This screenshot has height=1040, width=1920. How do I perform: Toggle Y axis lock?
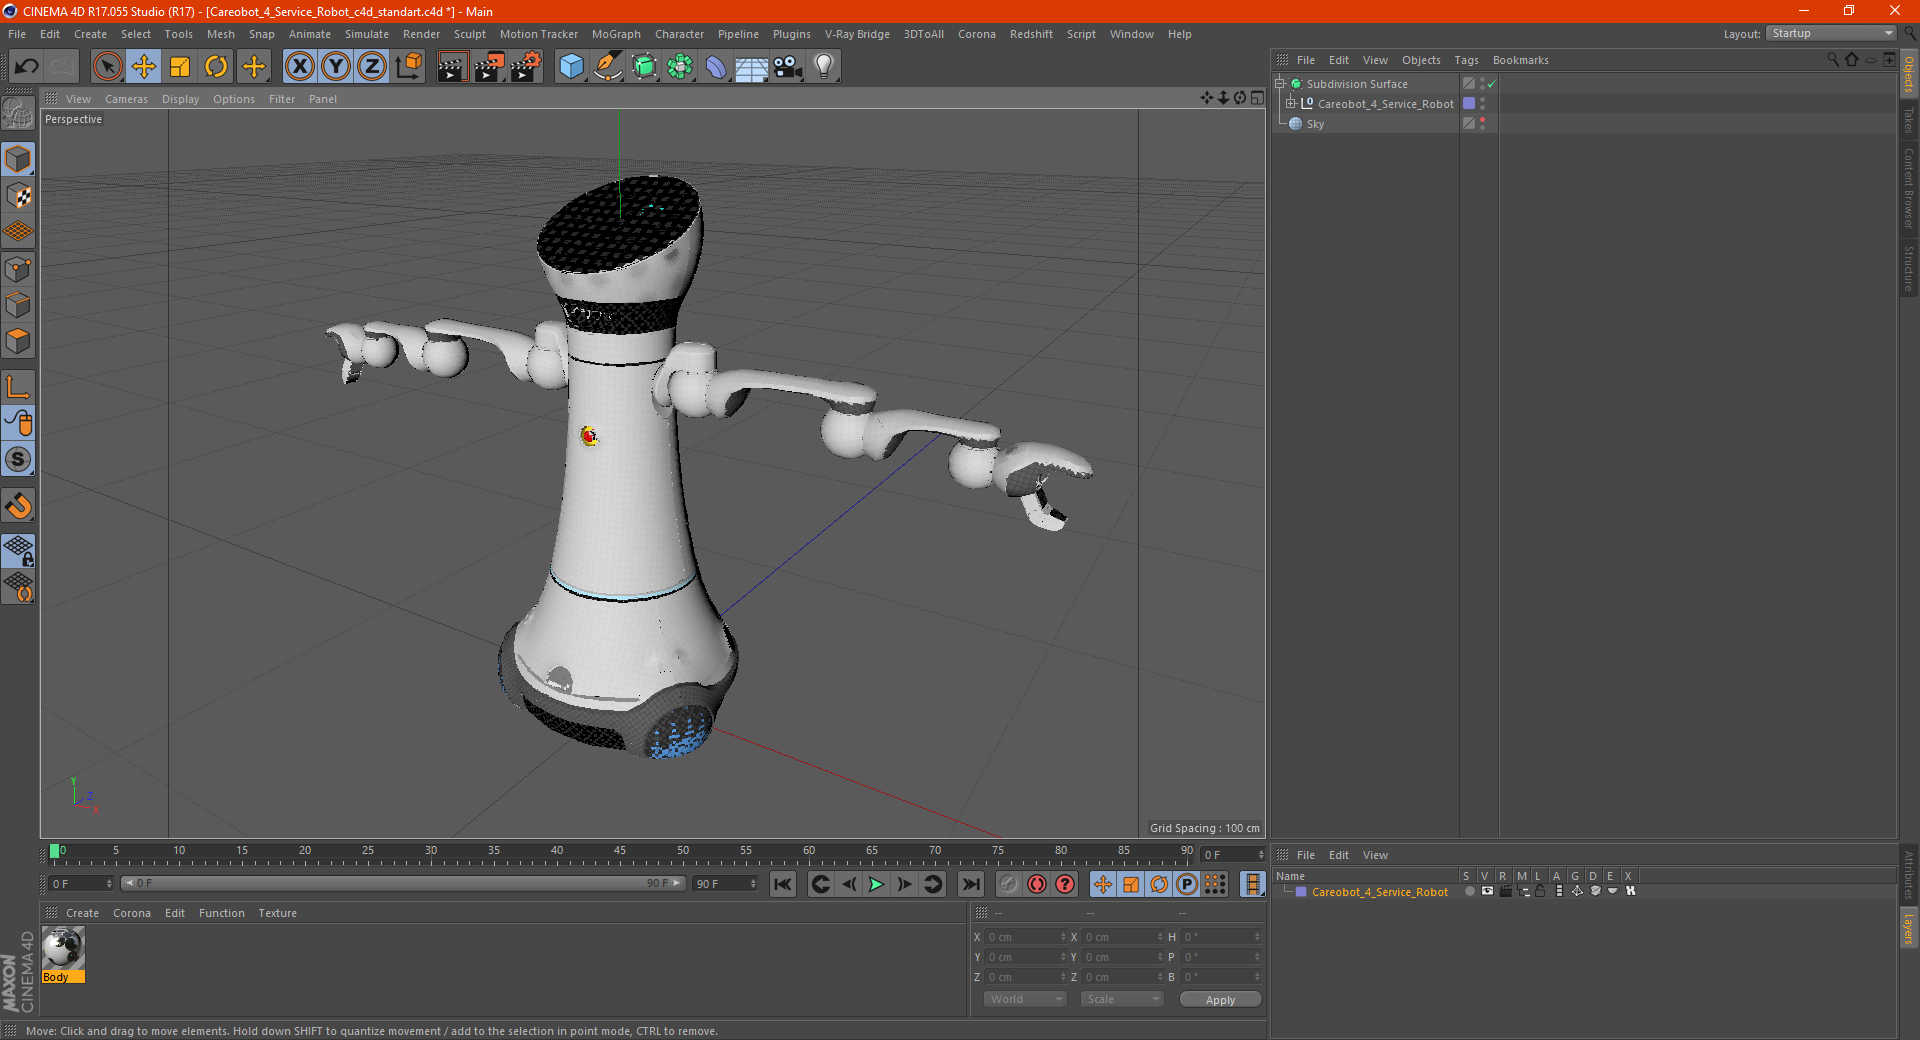336,67
